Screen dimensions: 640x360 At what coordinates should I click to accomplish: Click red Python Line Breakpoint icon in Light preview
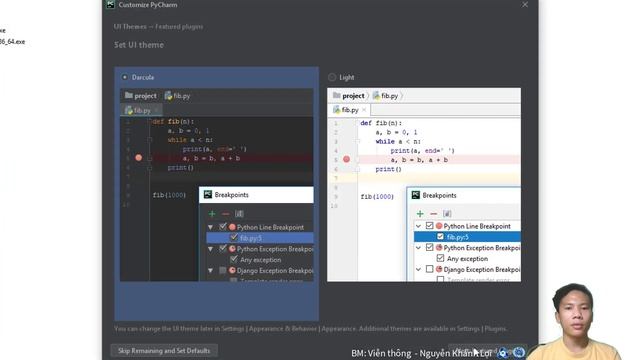pyautogui.click(x=439, y=226)
